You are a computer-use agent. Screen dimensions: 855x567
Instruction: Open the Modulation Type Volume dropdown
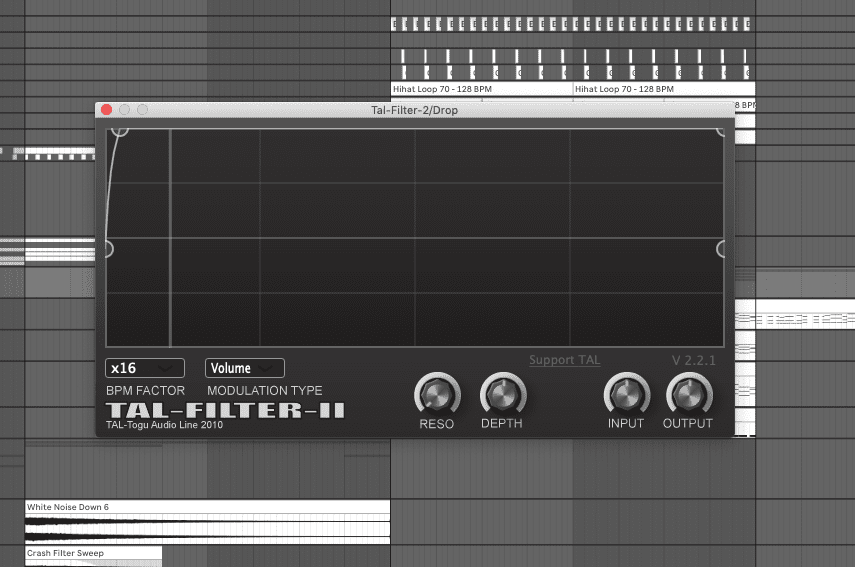[245, 368]
